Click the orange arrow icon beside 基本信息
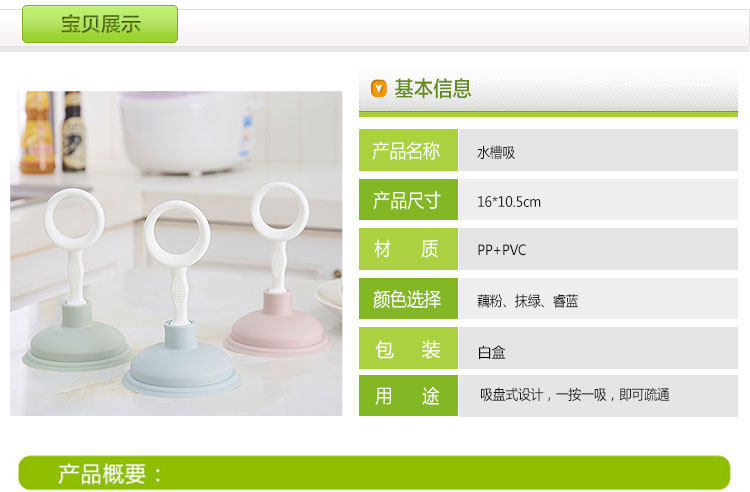Screen dimensions: 750x492 pyautogui.click(x=378, y=88)
